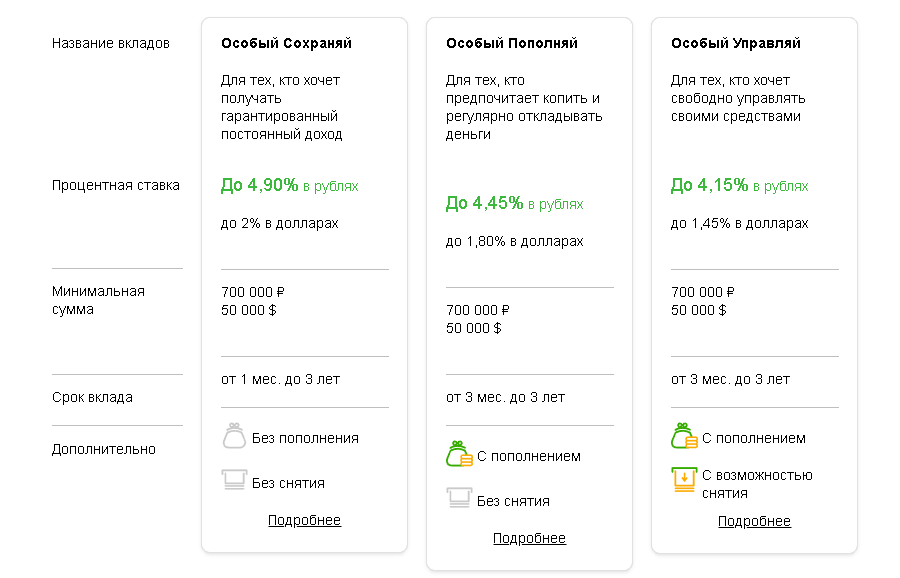This screenshot has height=578, width=900.
Task: Click the Процентная ставка row label
Action: click(116, 185)
